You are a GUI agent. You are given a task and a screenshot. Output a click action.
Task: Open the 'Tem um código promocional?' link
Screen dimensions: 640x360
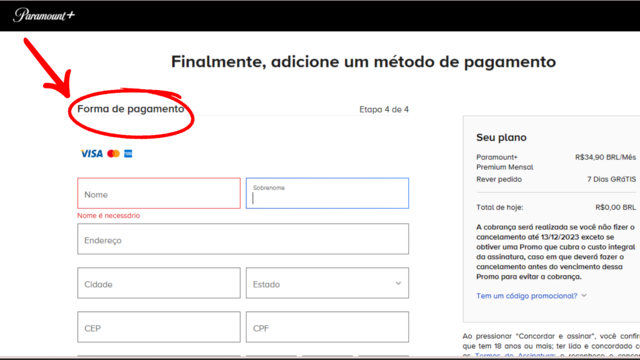pyautogui.click(x=527, y=296)
